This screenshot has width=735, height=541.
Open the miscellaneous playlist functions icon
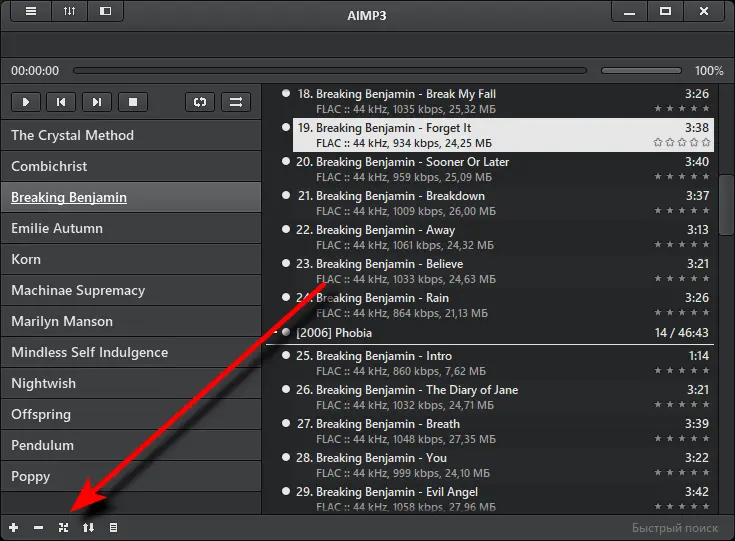point(63,527)
